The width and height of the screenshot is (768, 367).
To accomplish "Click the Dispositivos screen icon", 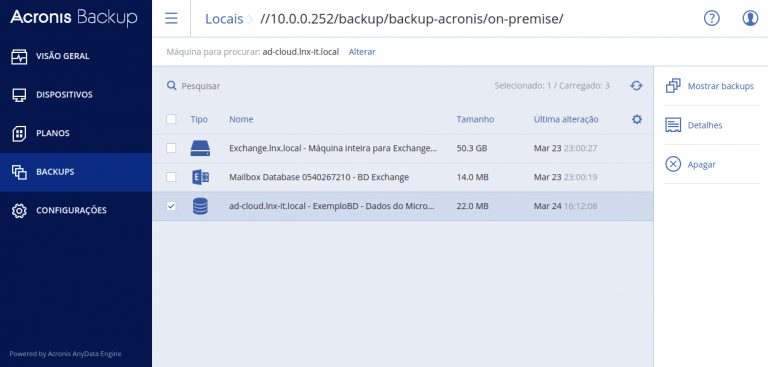I will point(19,95).
